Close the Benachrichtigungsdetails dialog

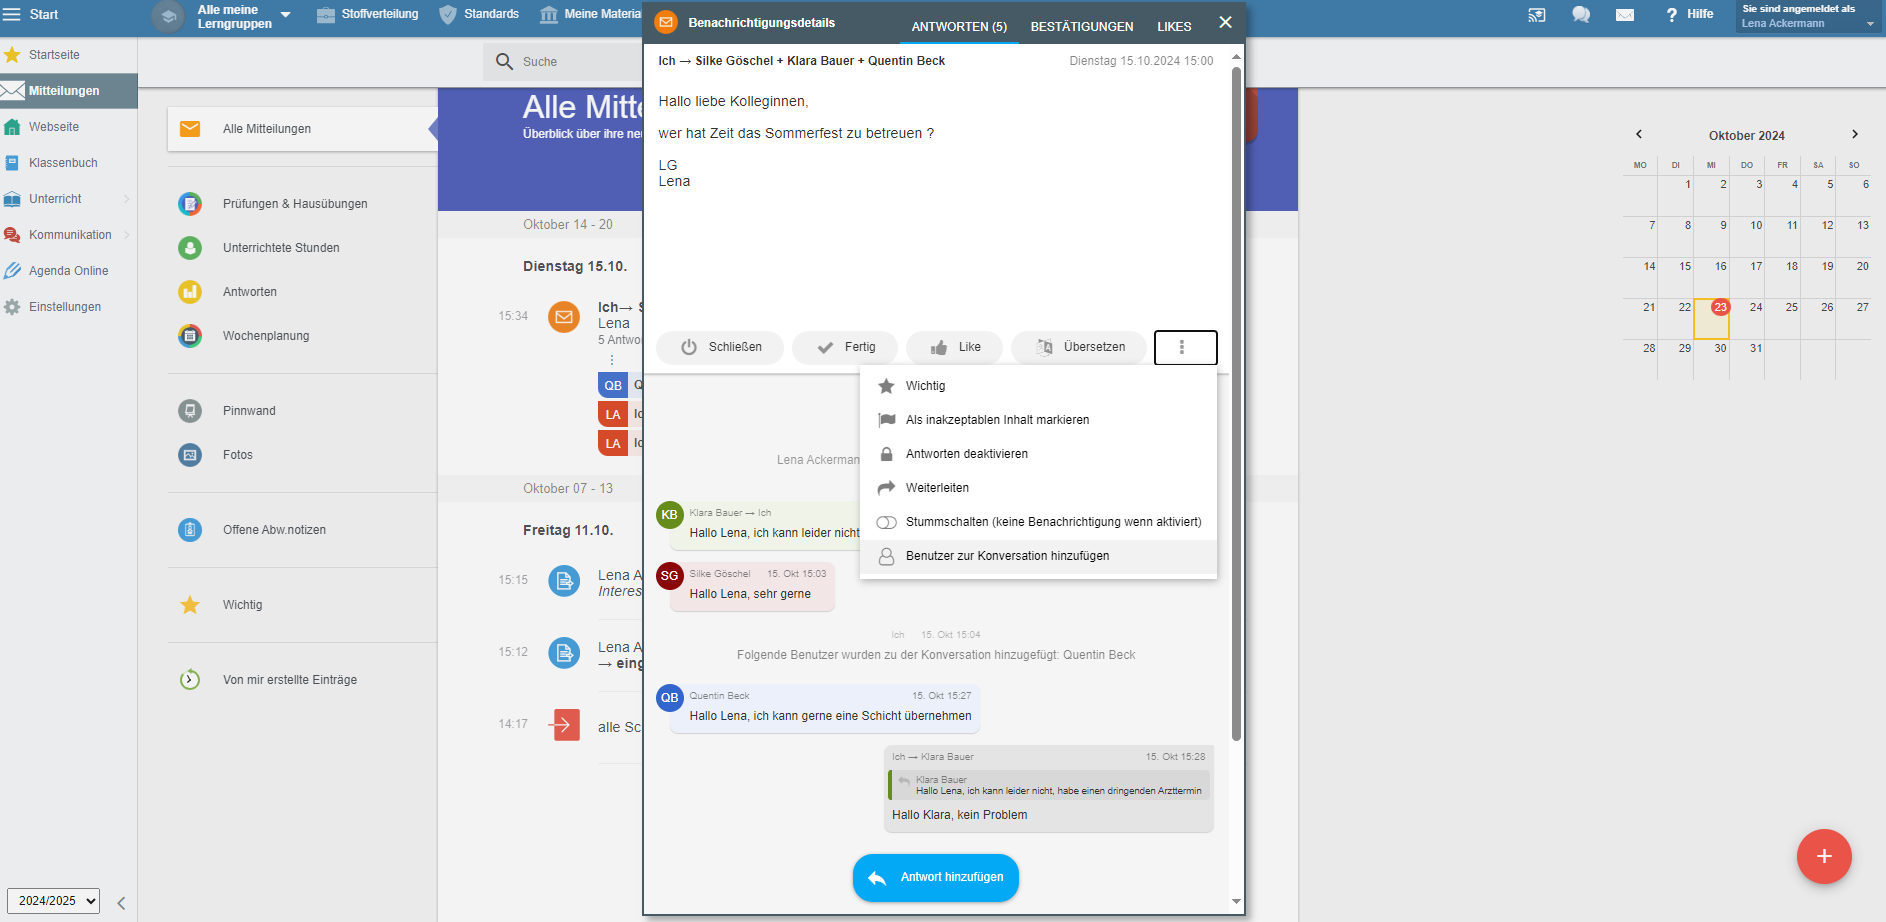1225,22
